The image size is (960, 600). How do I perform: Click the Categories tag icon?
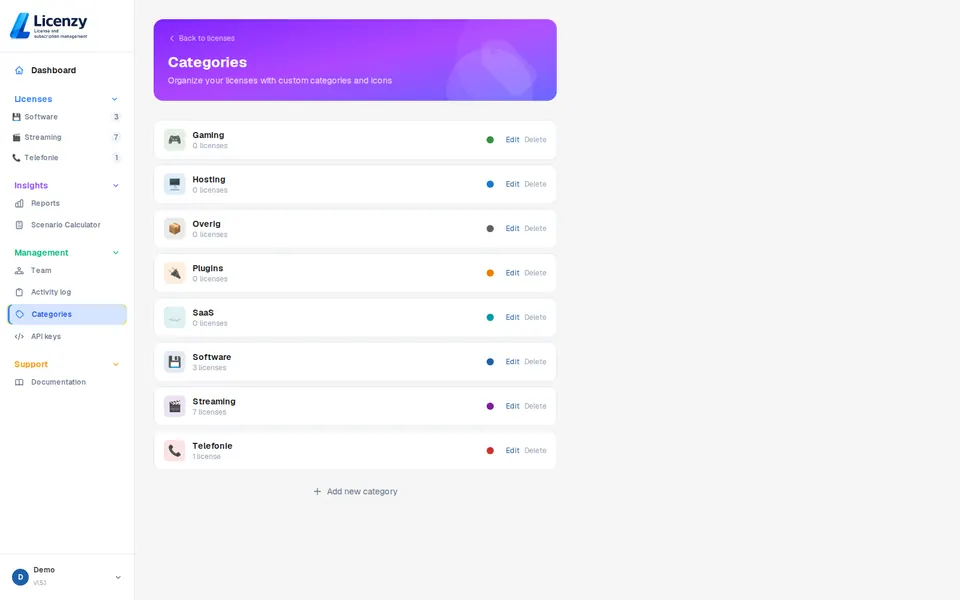coord(20,314)
